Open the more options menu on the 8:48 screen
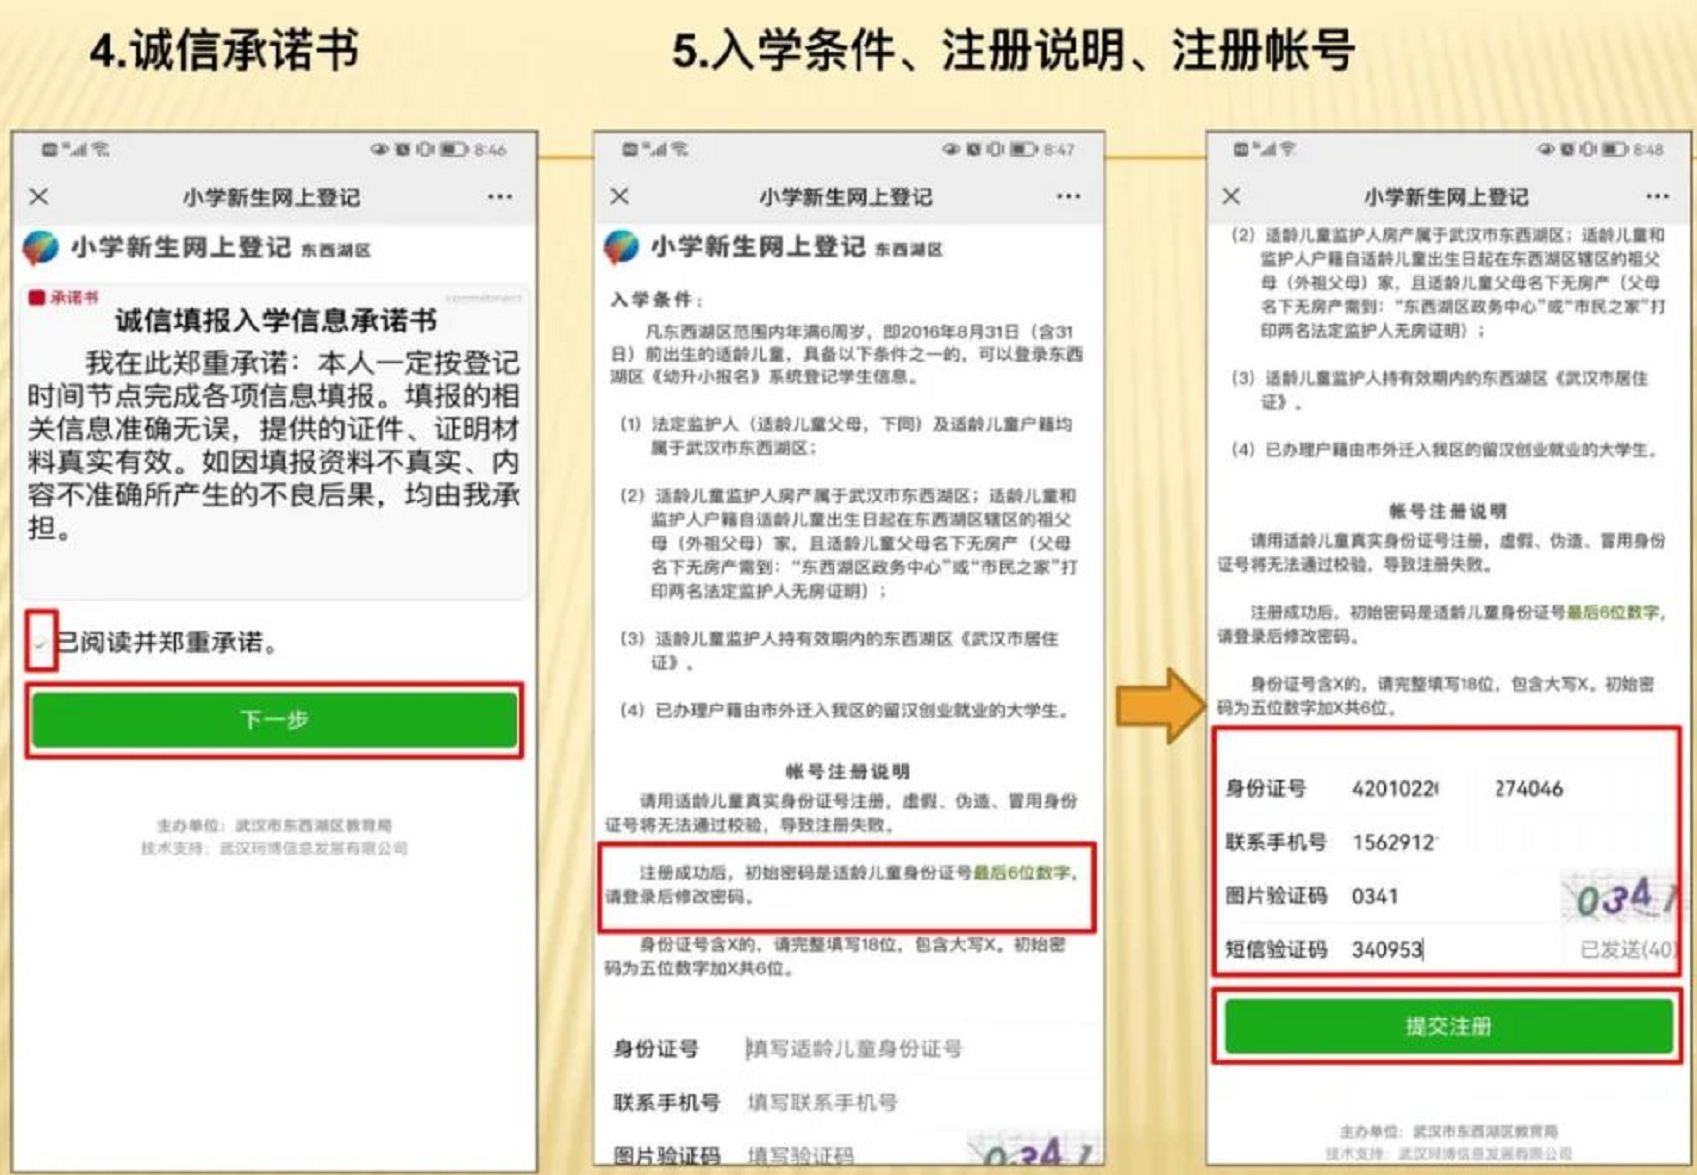This screenshot has width=1697, height=1175. [1657, 197]
